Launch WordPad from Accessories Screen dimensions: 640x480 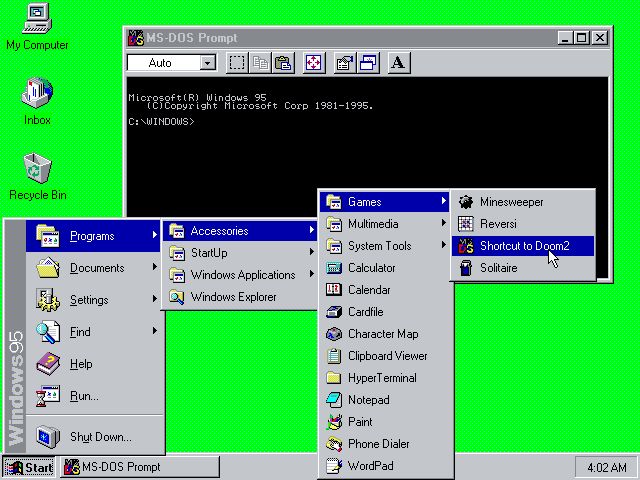(384, 466)
